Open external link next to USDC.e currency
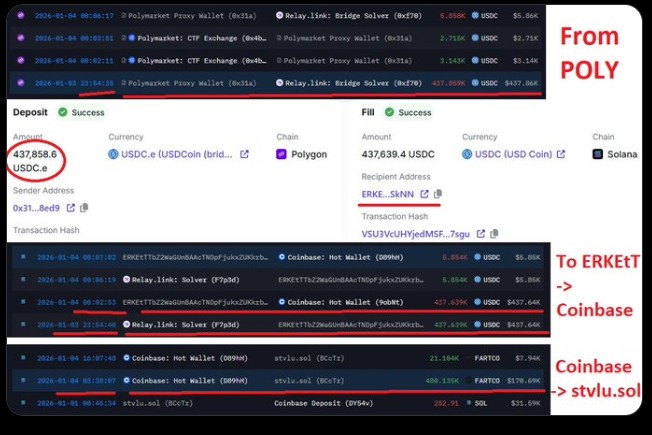 tap(244, 155)
